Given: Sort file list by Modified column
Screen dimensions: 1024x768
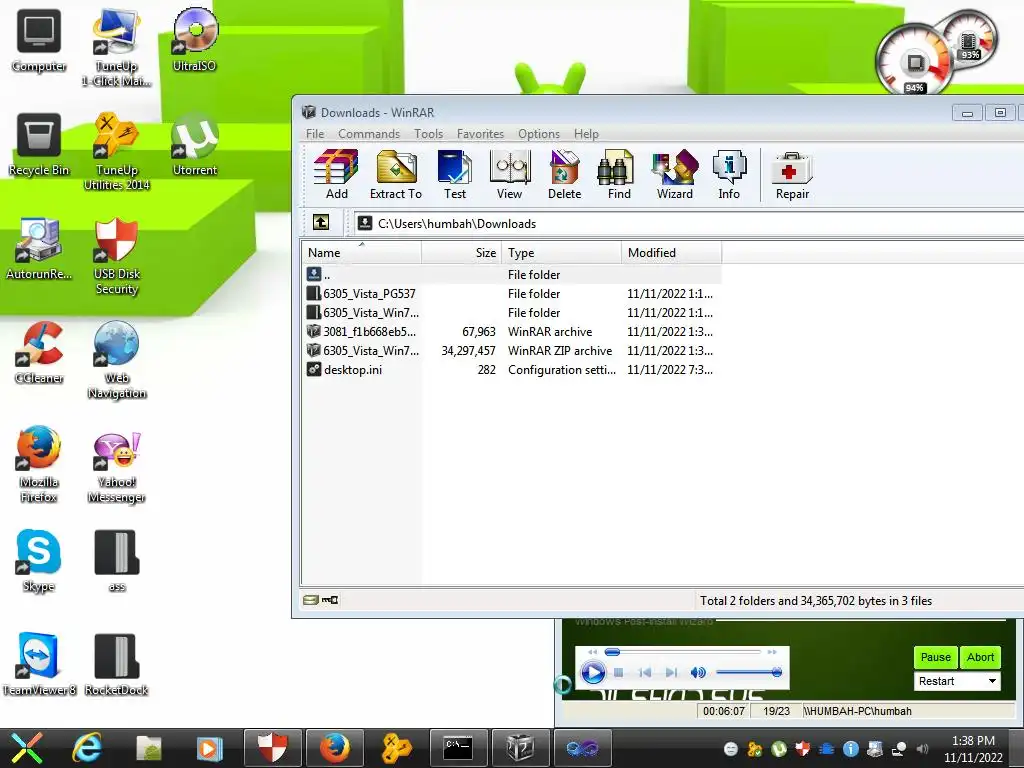Looking at the screenshot, I should coord(671,253).
